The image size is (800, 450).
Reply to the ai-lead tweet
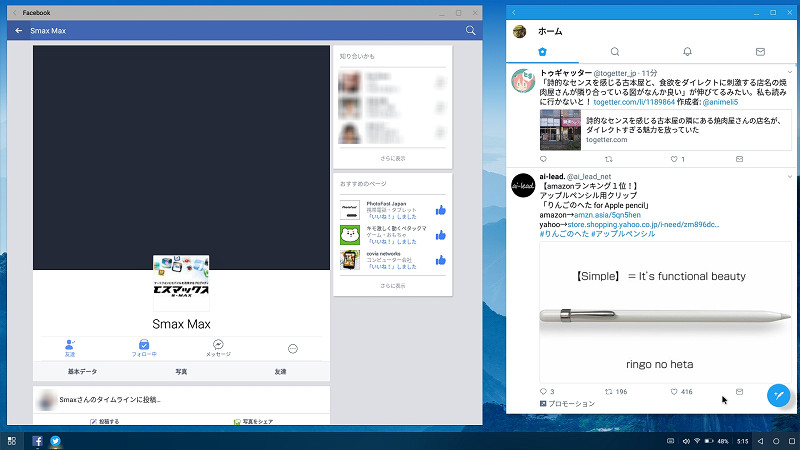click(x=543, y=392)
